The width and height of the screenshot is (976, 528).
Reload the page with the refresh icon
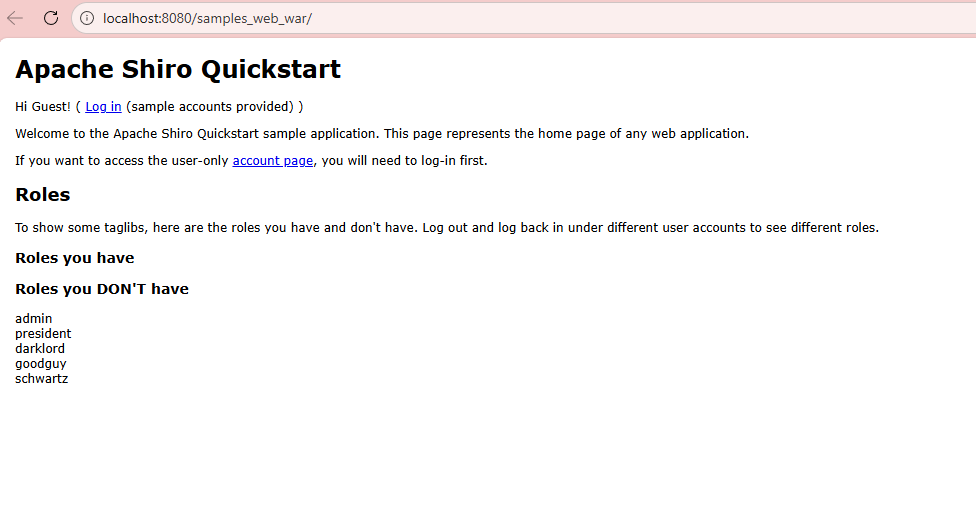pos(51,18)
